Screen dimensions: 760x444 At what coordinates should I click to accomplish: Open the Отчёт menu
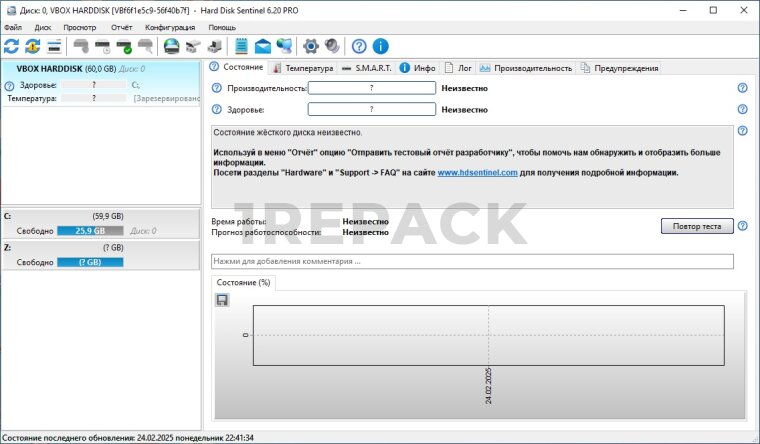point(121,27)
